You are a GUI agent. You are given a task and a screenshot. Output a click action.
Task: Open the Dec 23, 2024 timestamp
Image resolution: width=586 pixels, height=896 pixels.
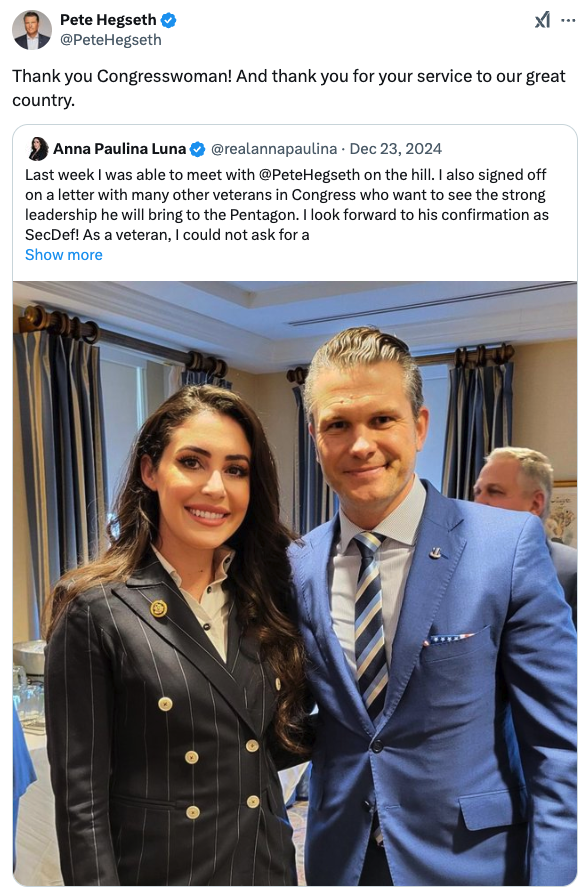tap(395, 149)
